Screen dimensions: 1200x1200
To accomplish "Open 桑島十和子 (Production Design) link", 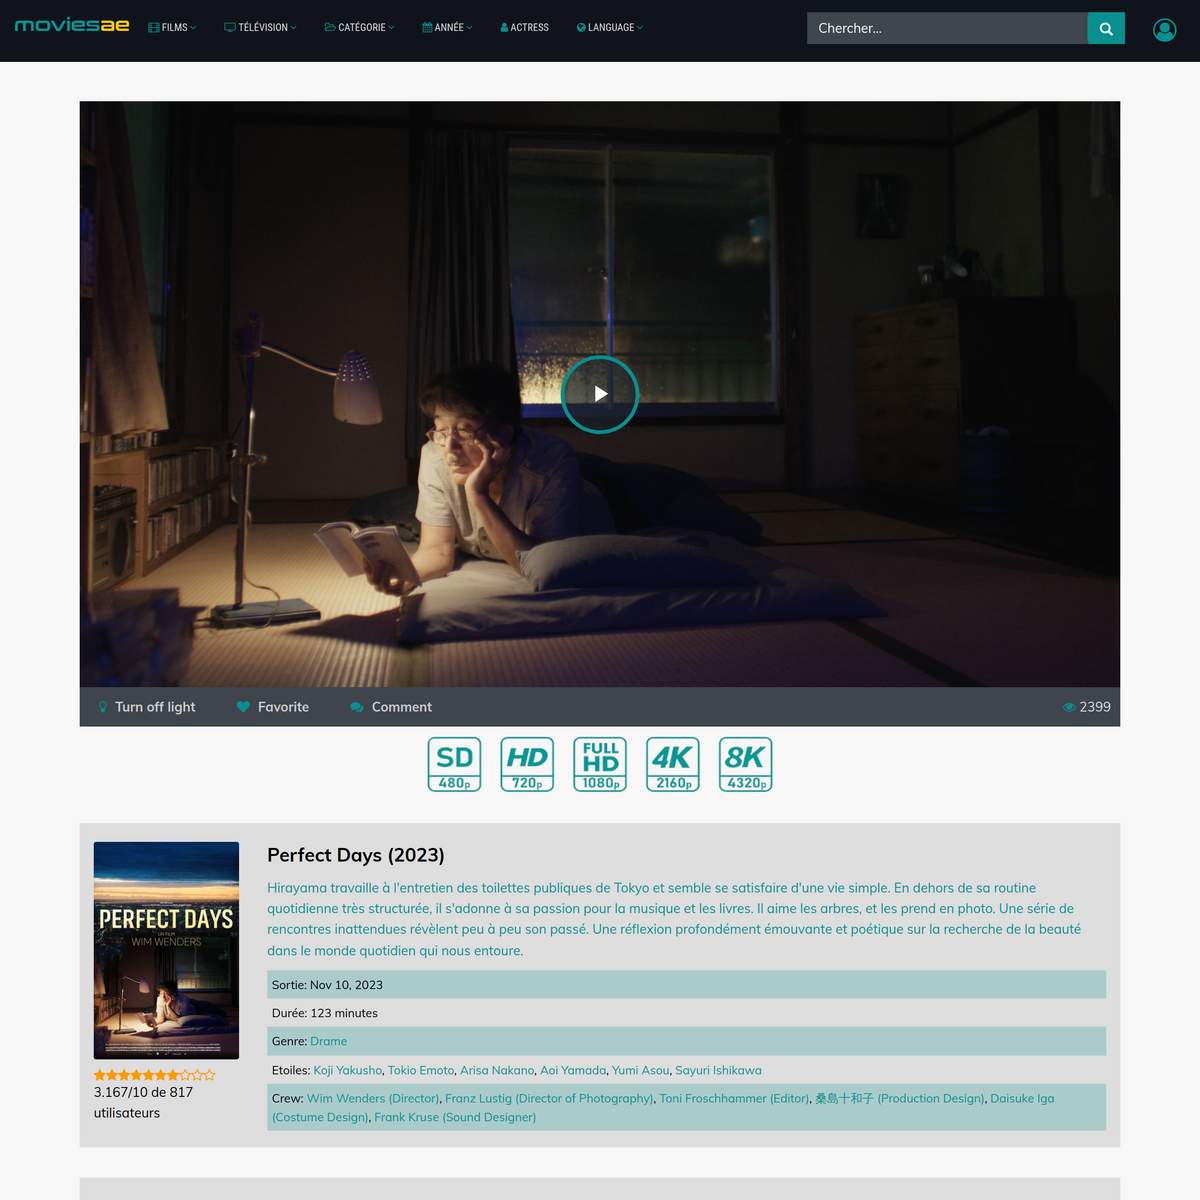I will pos(900,1098).
